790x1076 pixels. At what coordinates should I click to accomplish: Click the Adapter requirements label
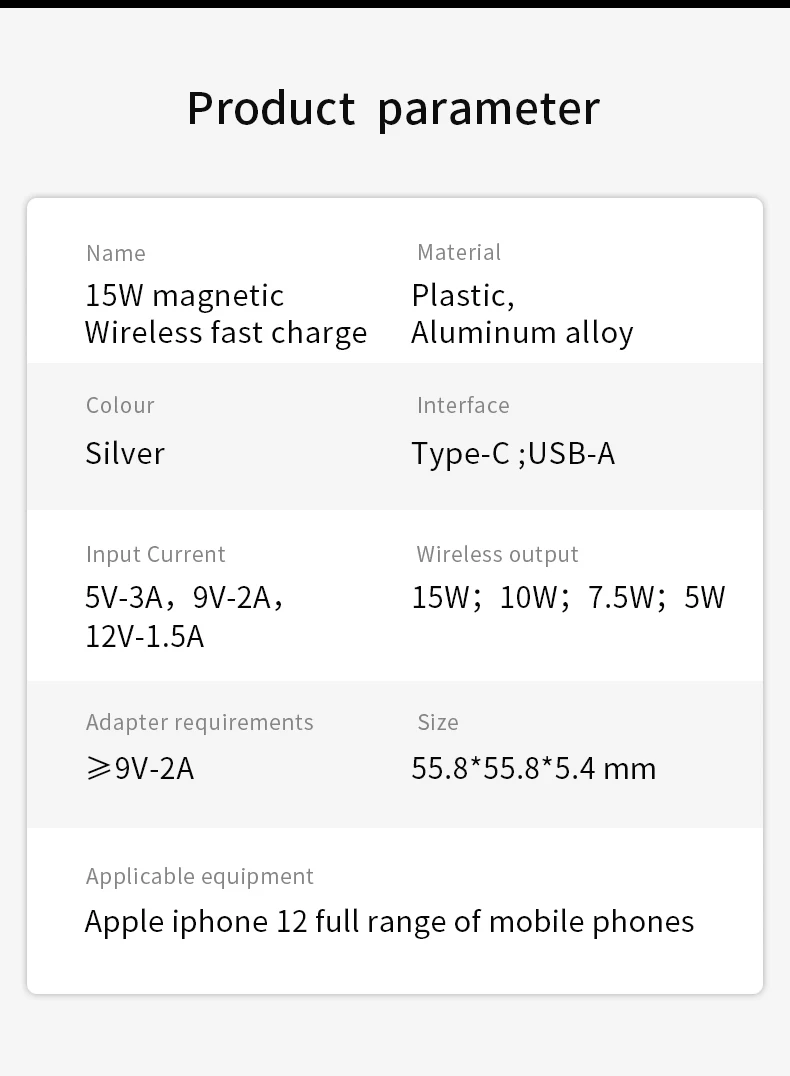pyautogui.click(x=200, y=722)
